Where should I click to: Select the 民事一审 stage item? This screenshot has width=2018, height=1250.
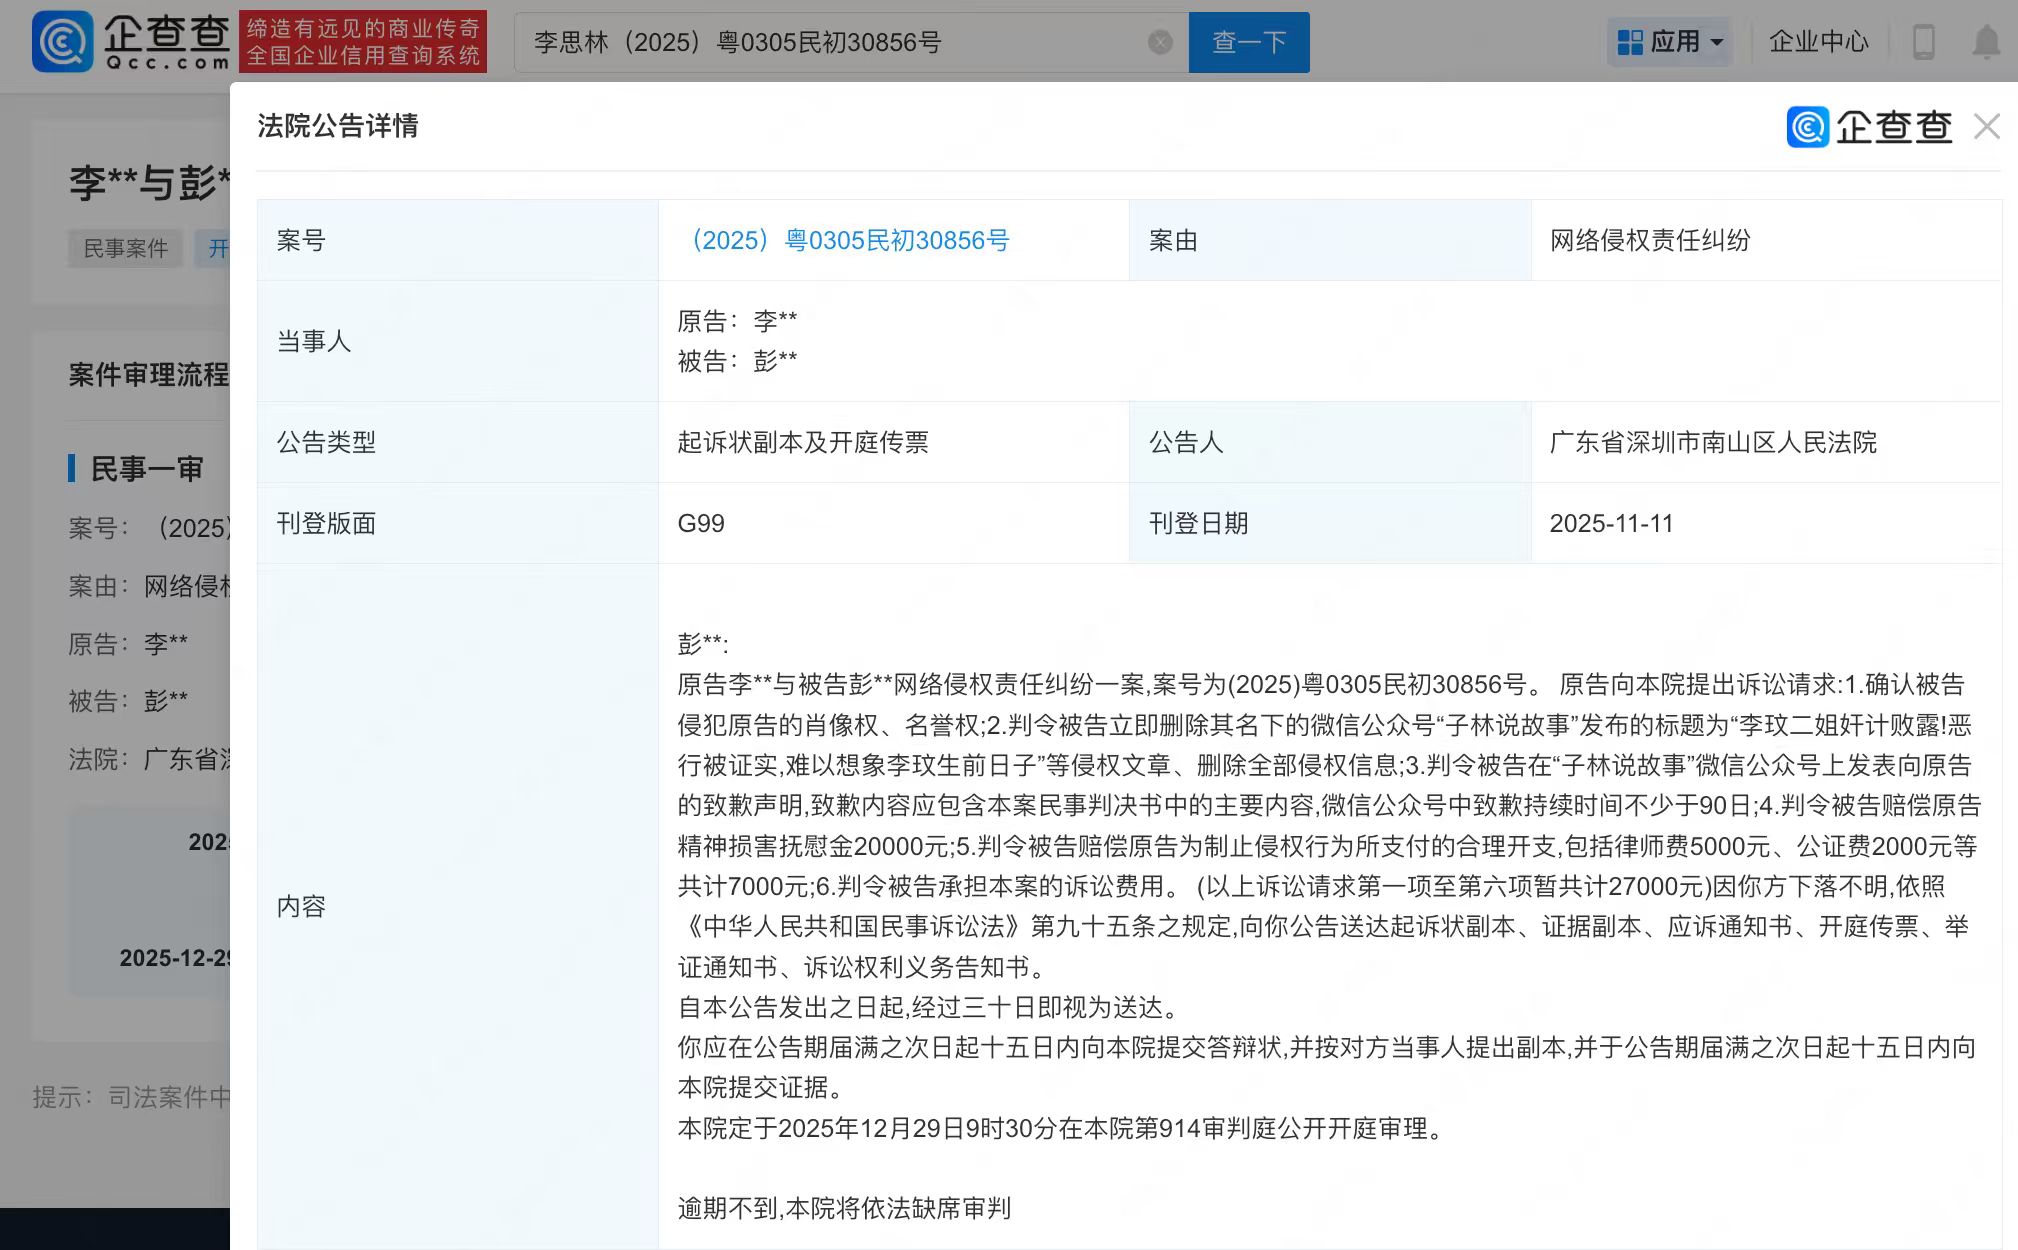coord(147,469)
